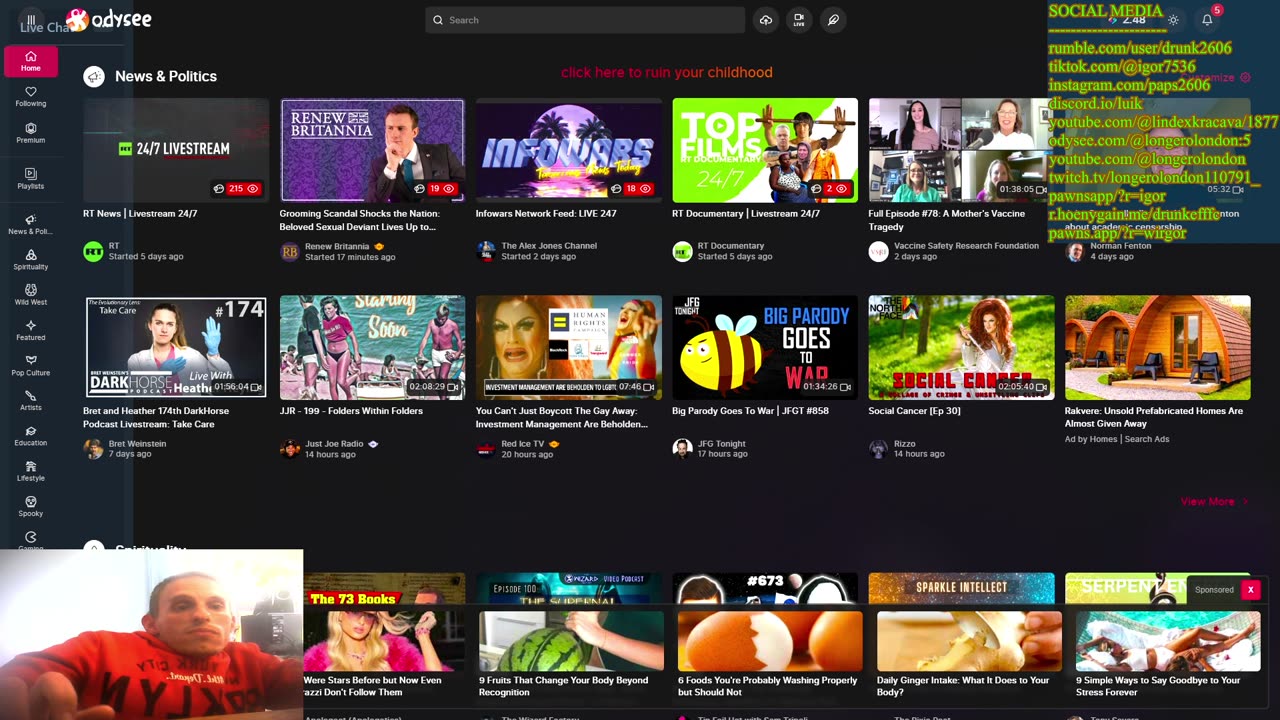Open The Alex Jones Channel link
This screenshot has width=1280, height=720.
549,246
